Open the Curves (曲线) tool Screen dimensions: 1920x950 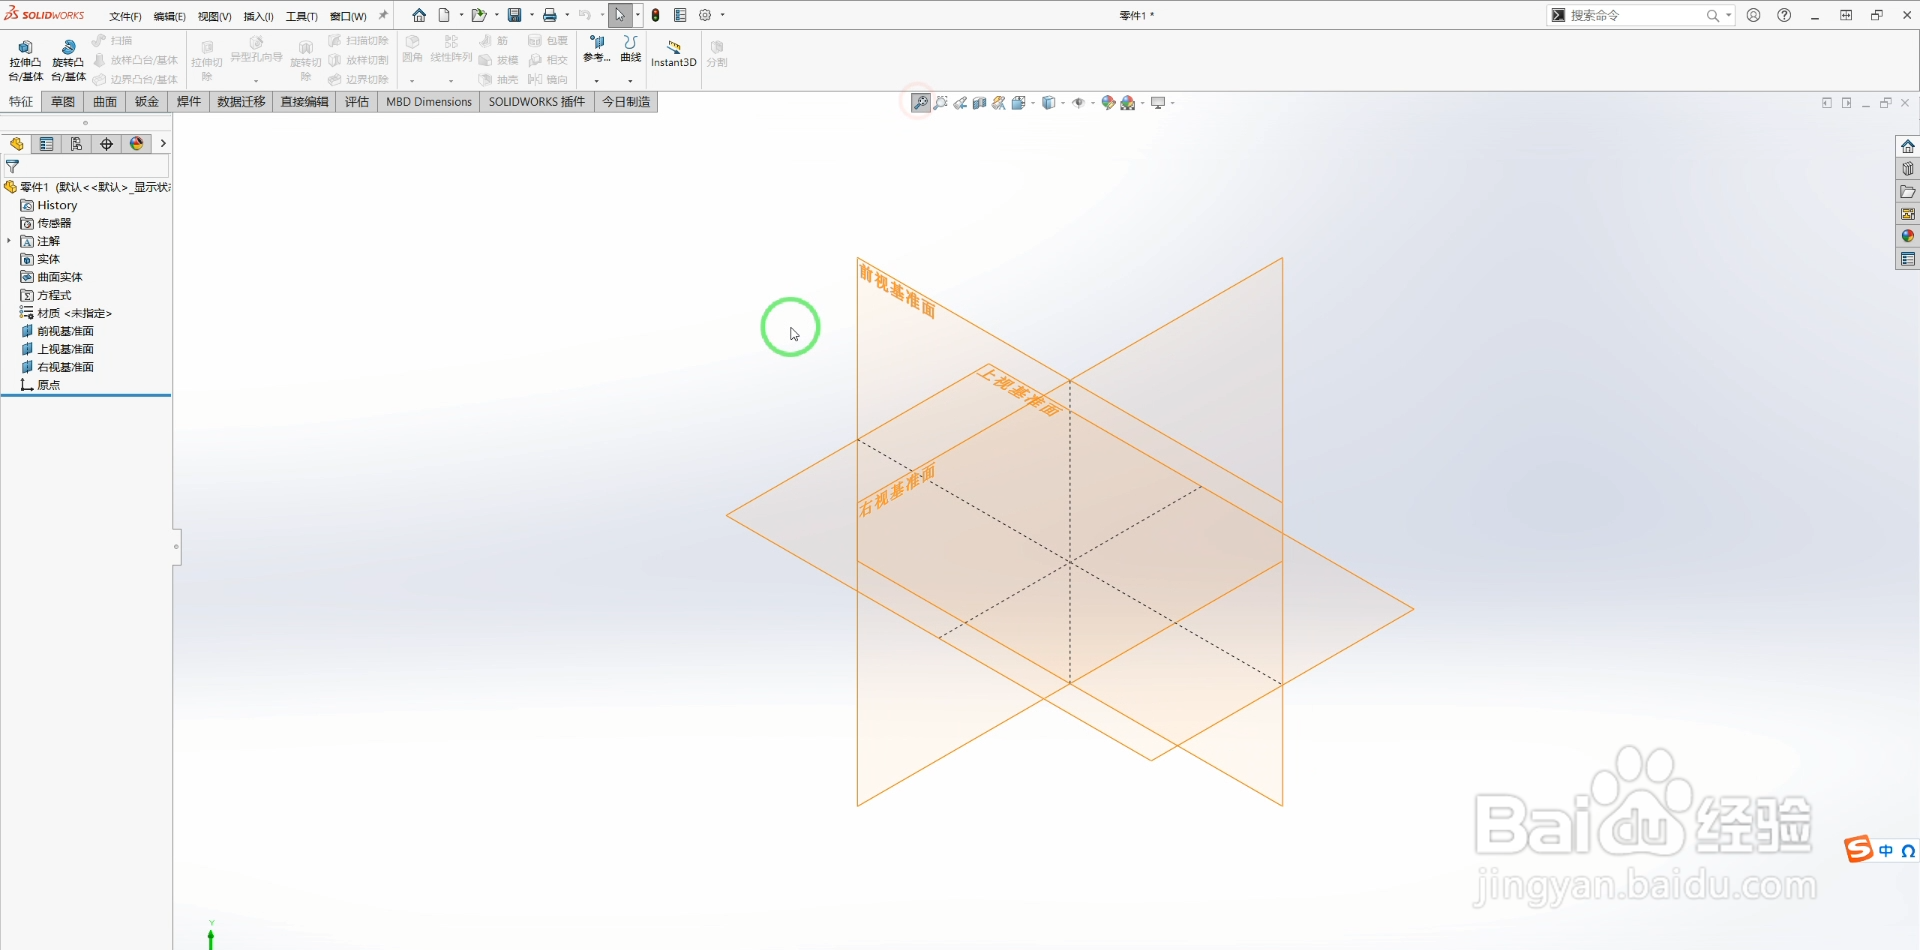[630, 50]
